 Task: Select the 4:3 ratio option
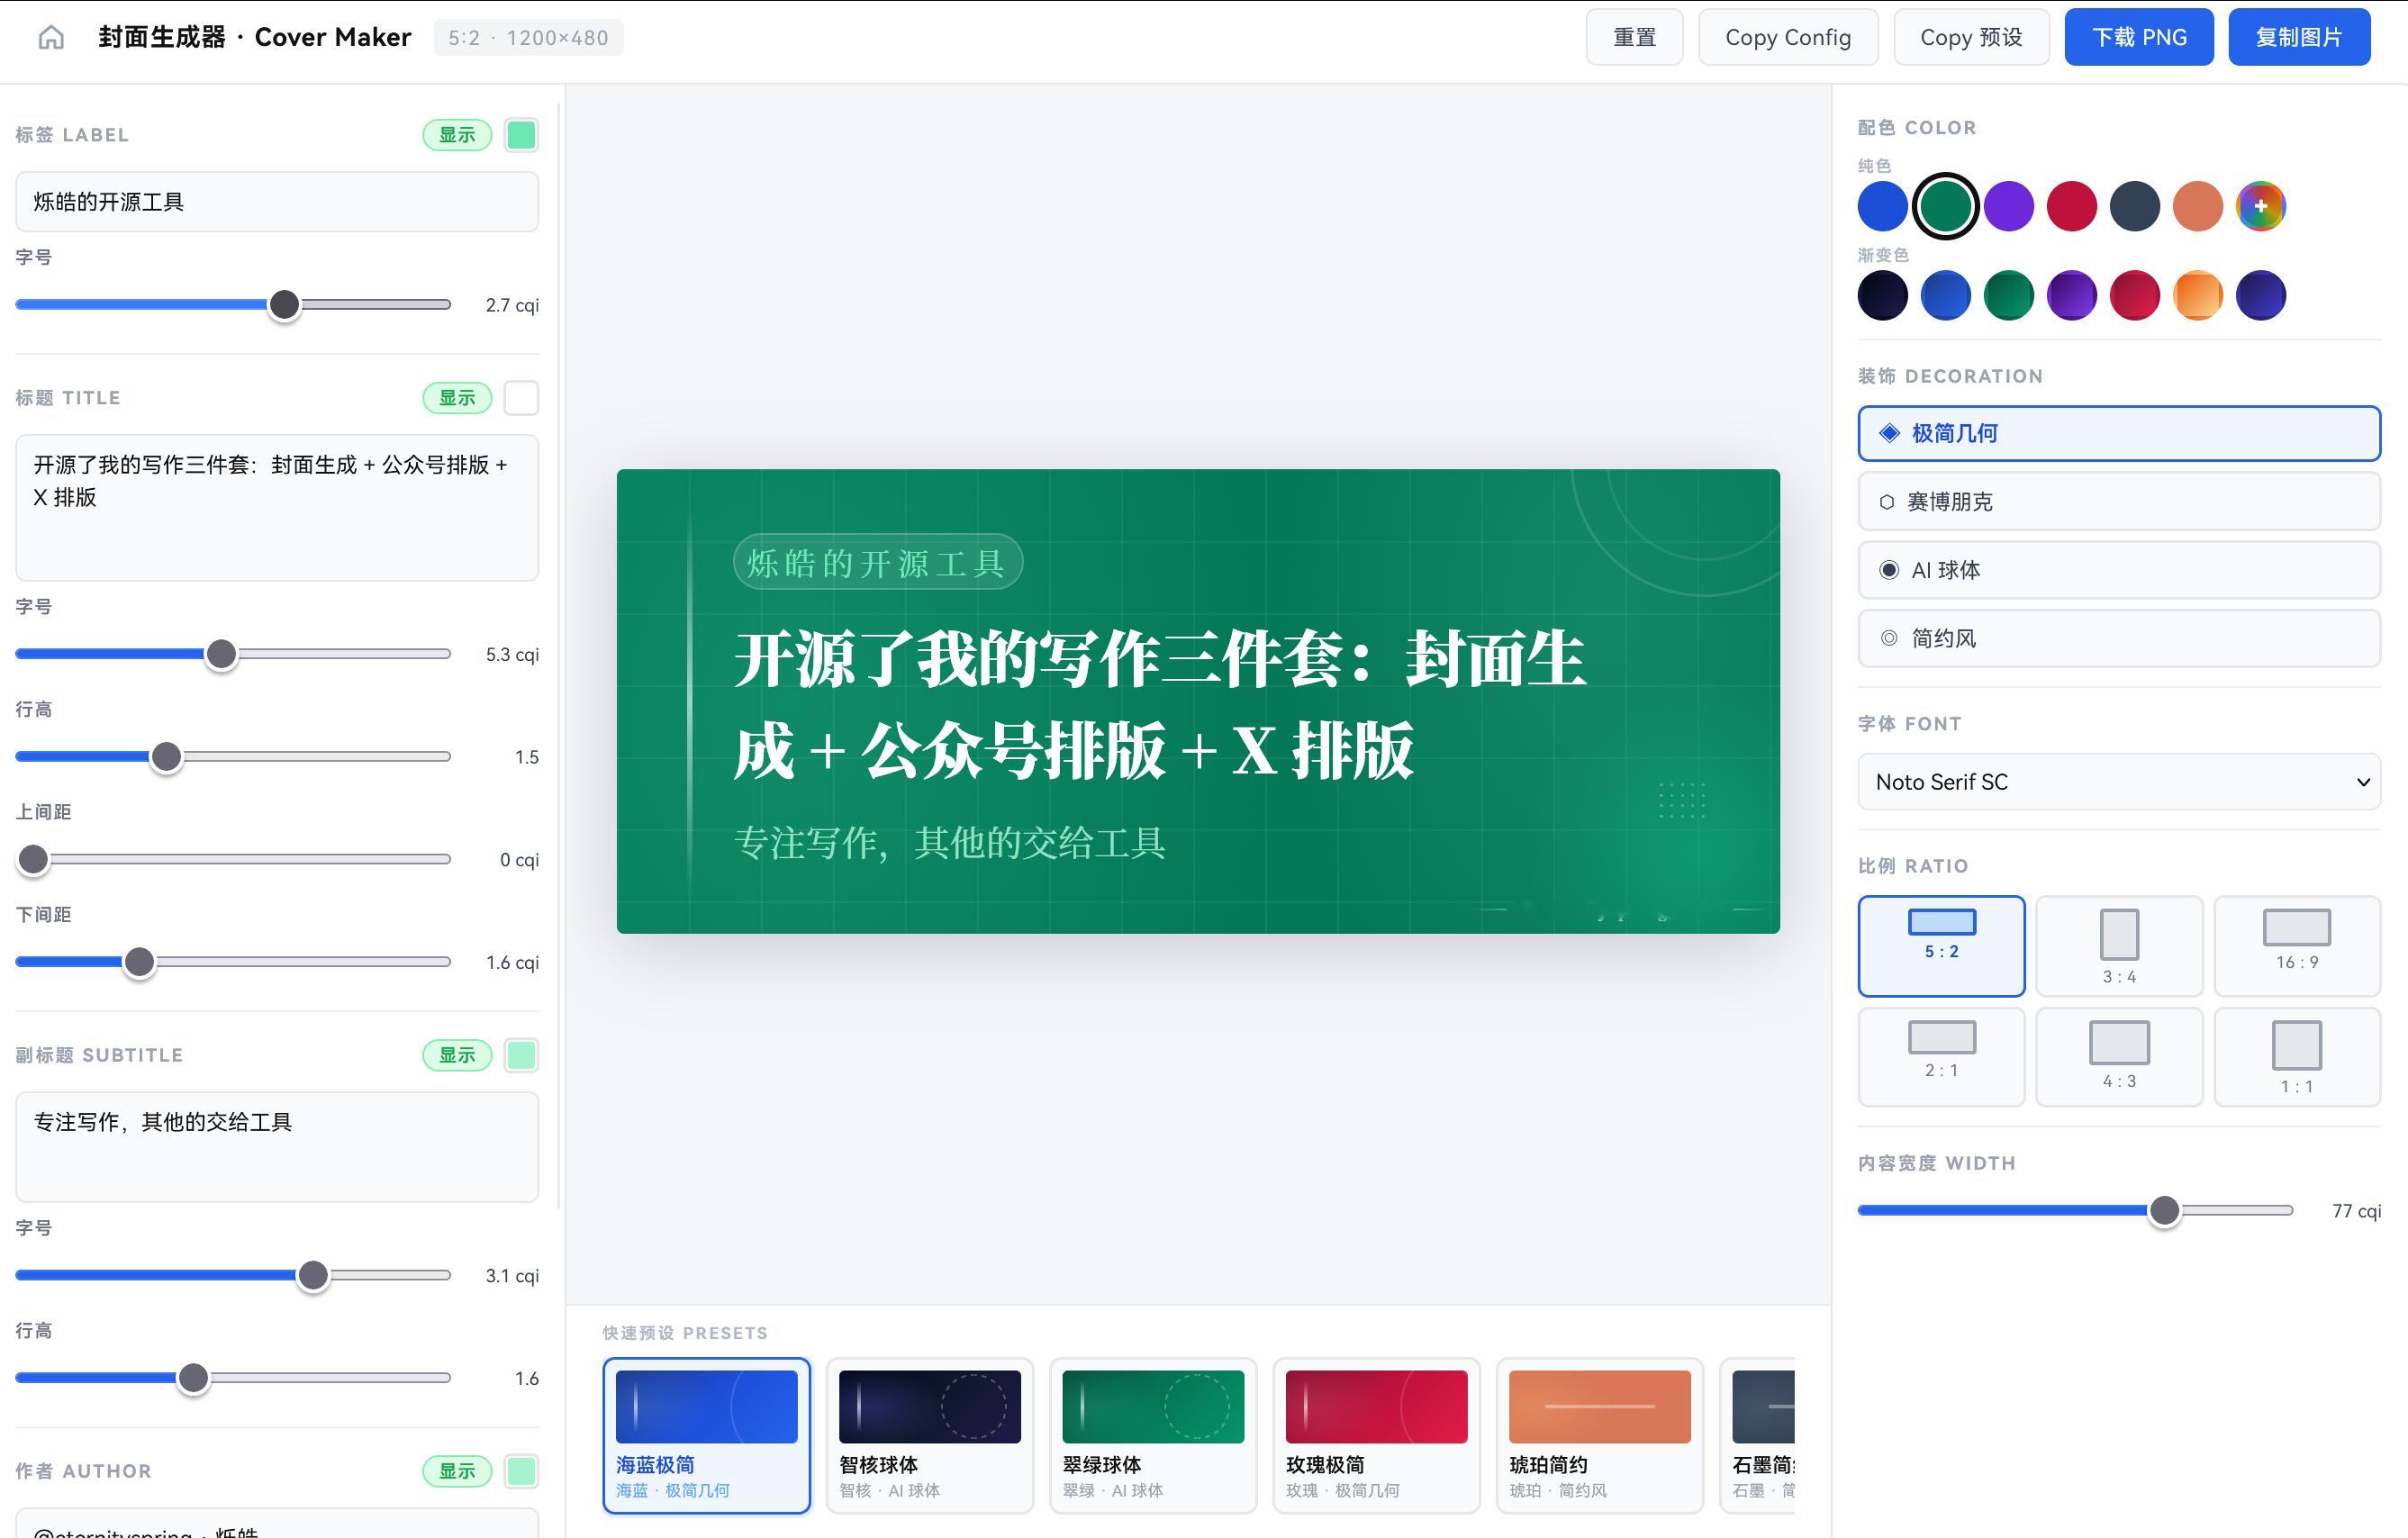[2118, 1056]
